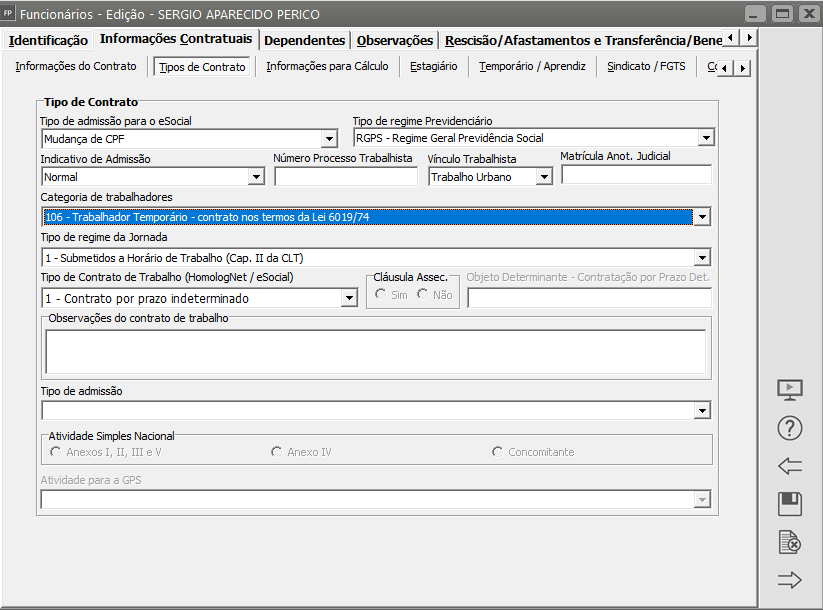Open help via question mark icon
Viewport: 823px width, 610px height.
(x=790, y=428)
